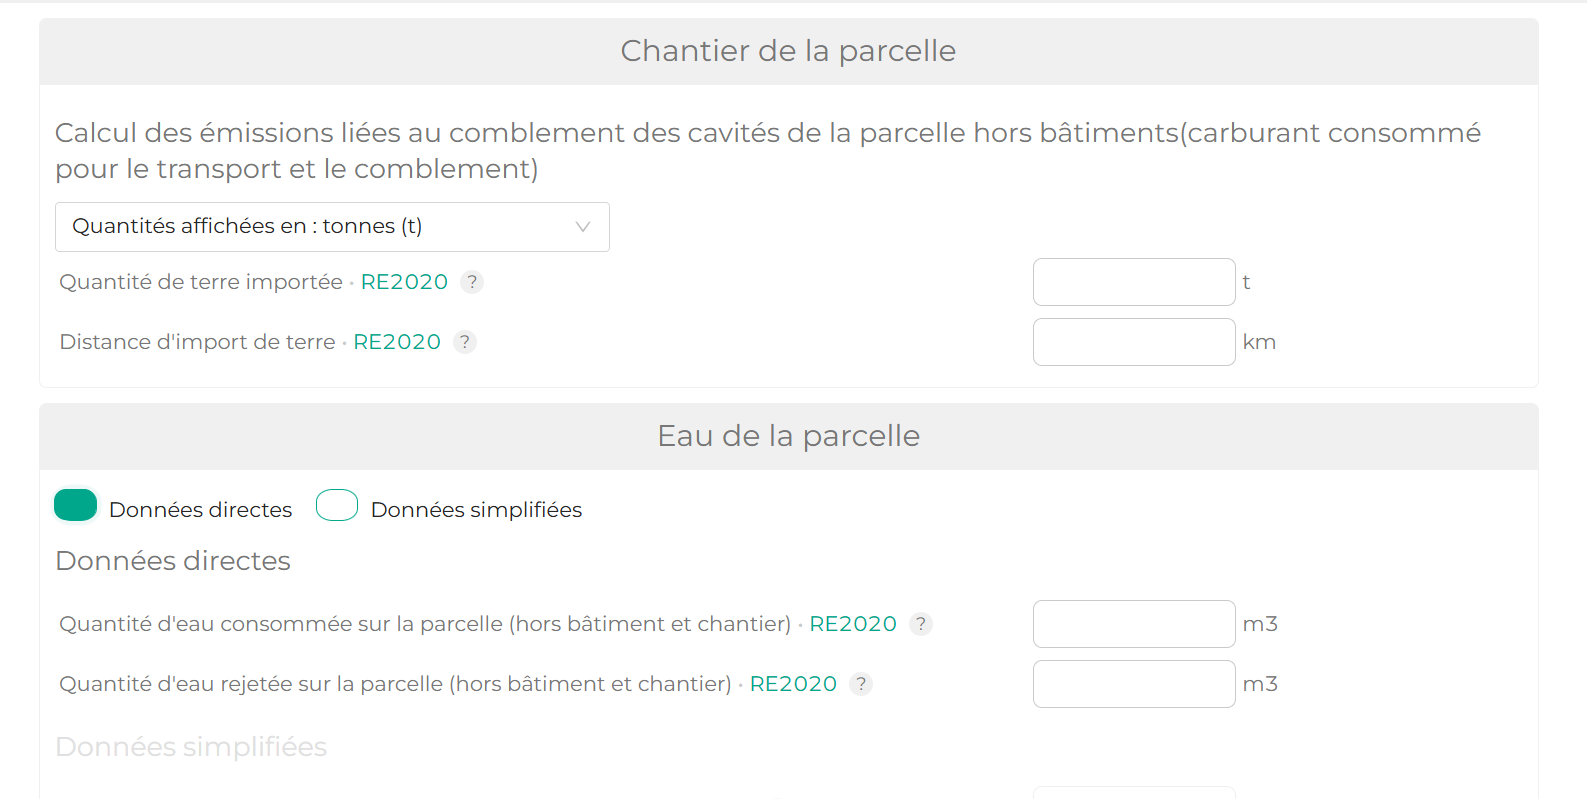Click the Chantier de la parcelle section header
This screenshot has width=1587, height=799.
[788, 51]
